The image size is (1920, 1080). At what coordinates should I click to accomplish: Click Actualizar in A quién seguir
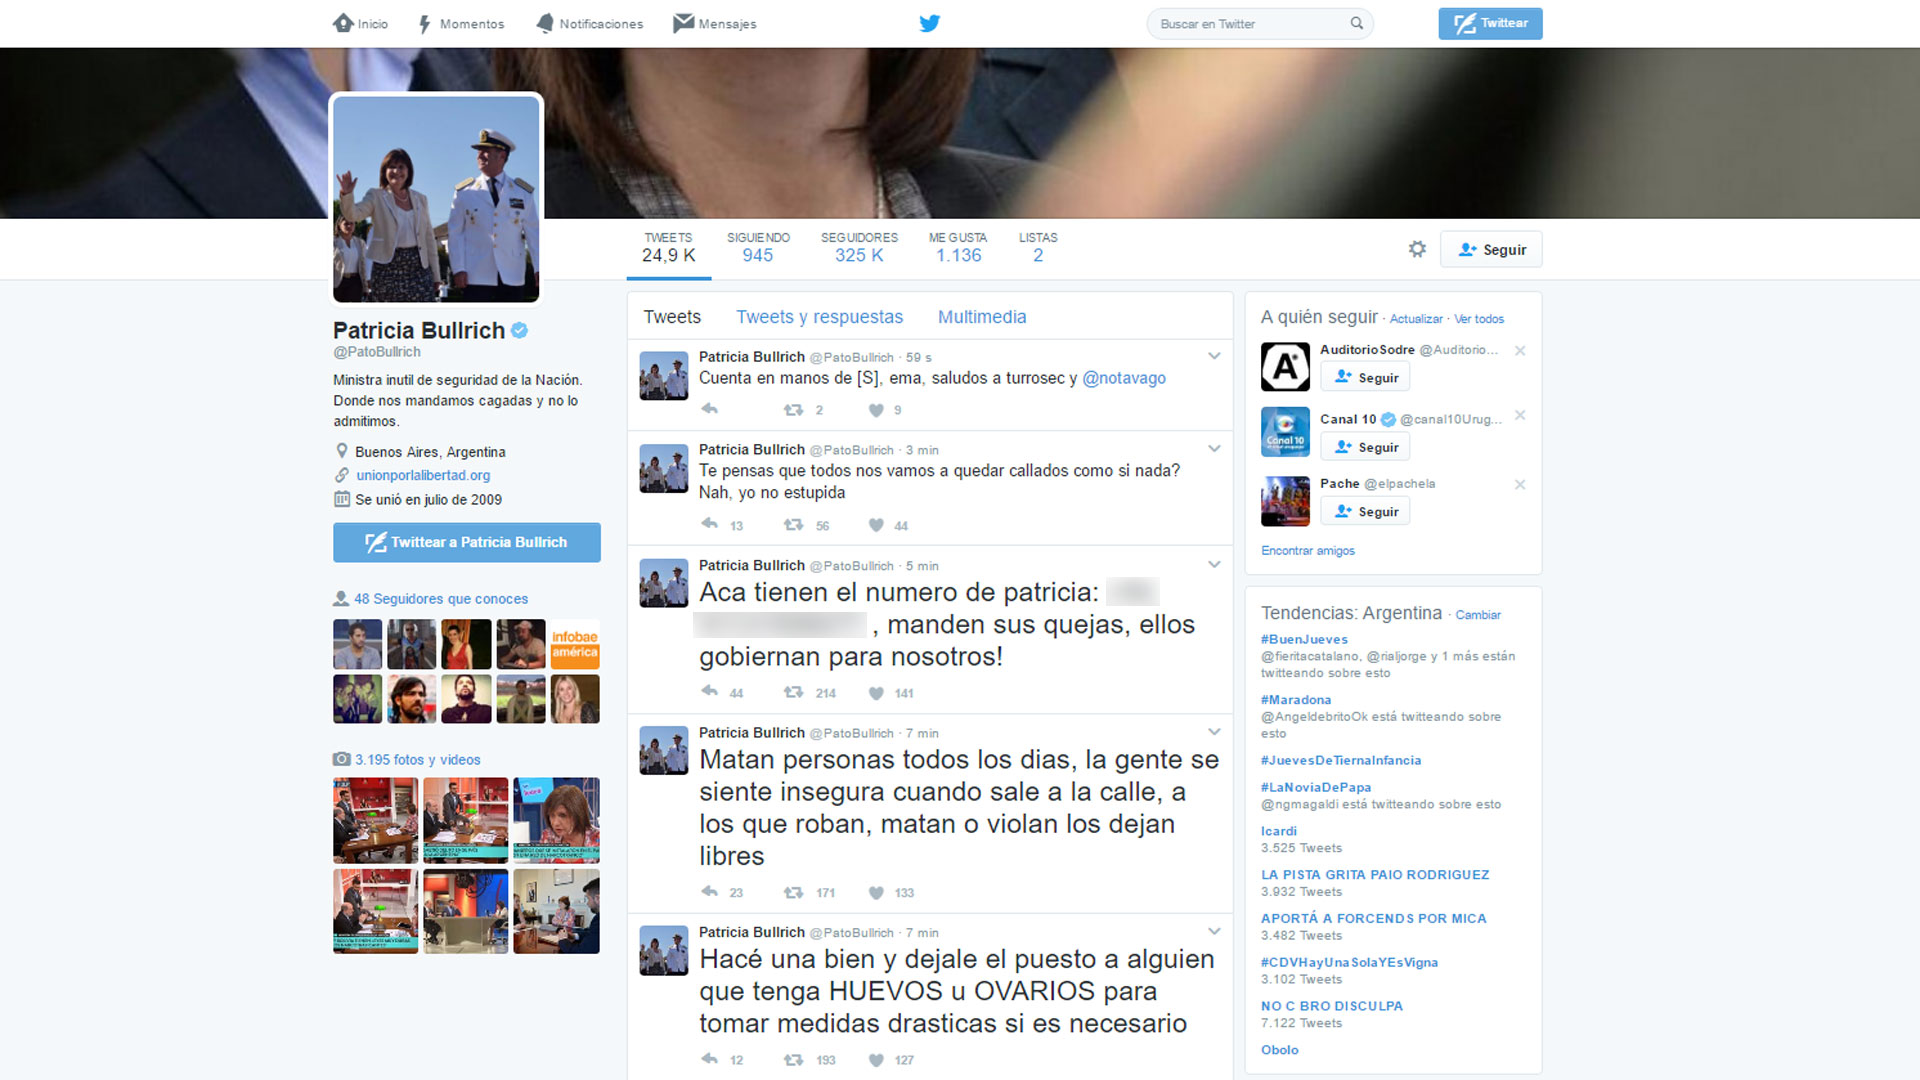pyautogui.click(x=1416, y=319)
